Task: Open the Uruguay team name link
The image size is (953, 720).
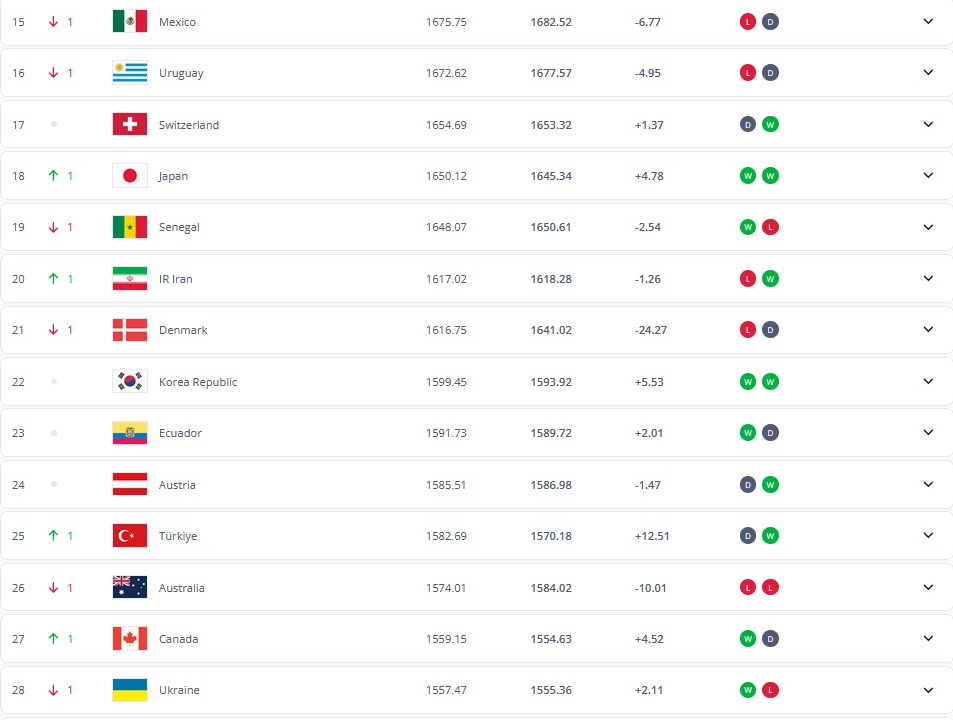Action: coord(181,73)
